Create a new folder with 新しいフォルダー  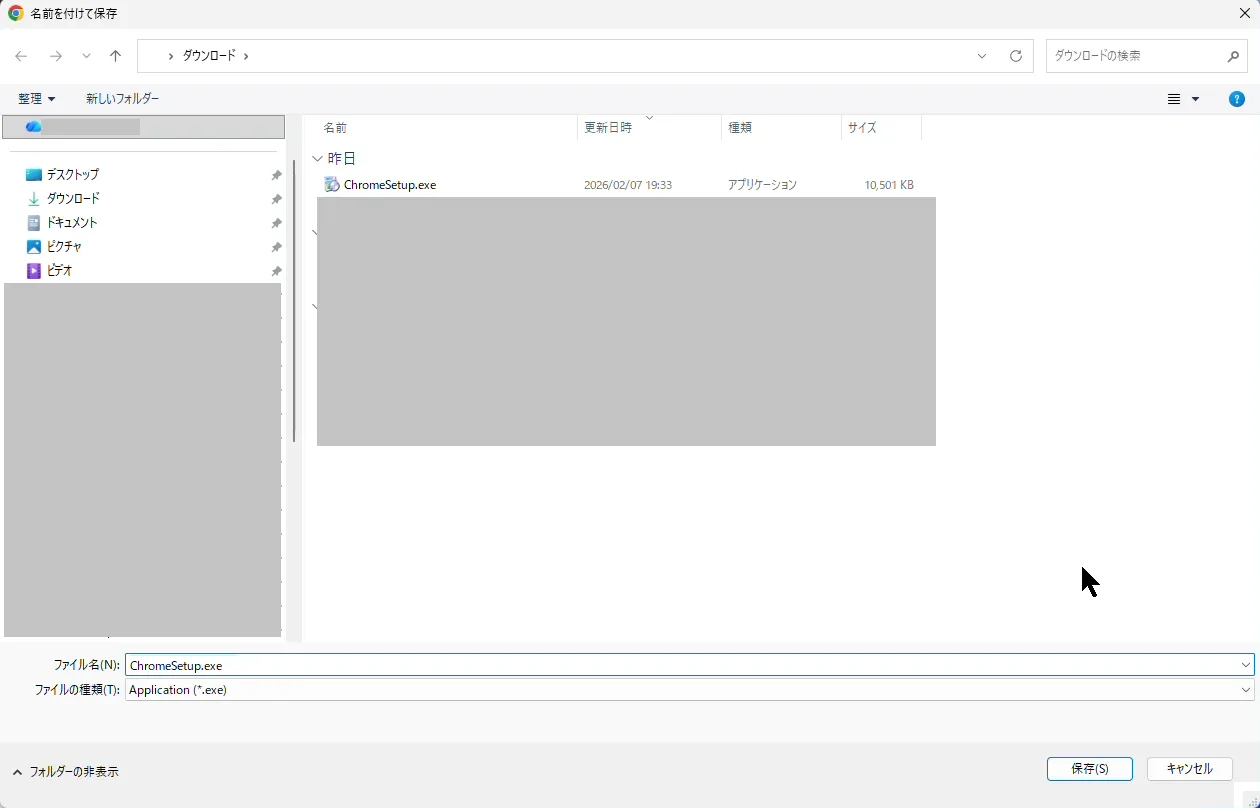[122, 99]
